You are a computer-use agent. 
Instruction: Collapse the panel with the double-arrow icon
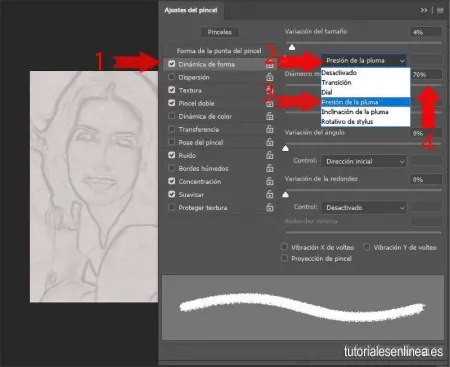pos(424,10)
